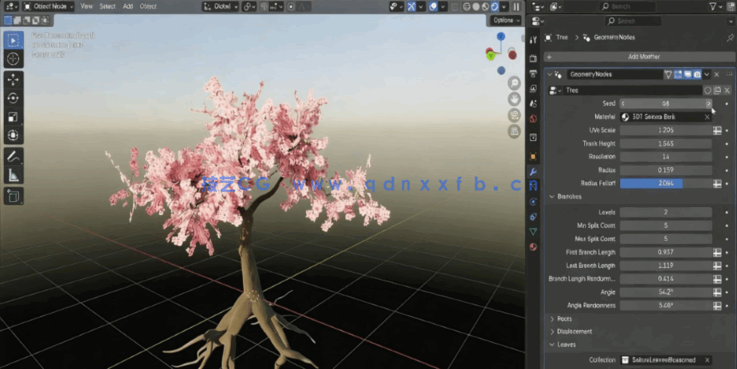Click the GeometryNodes modifier name field

coord(615,74)
